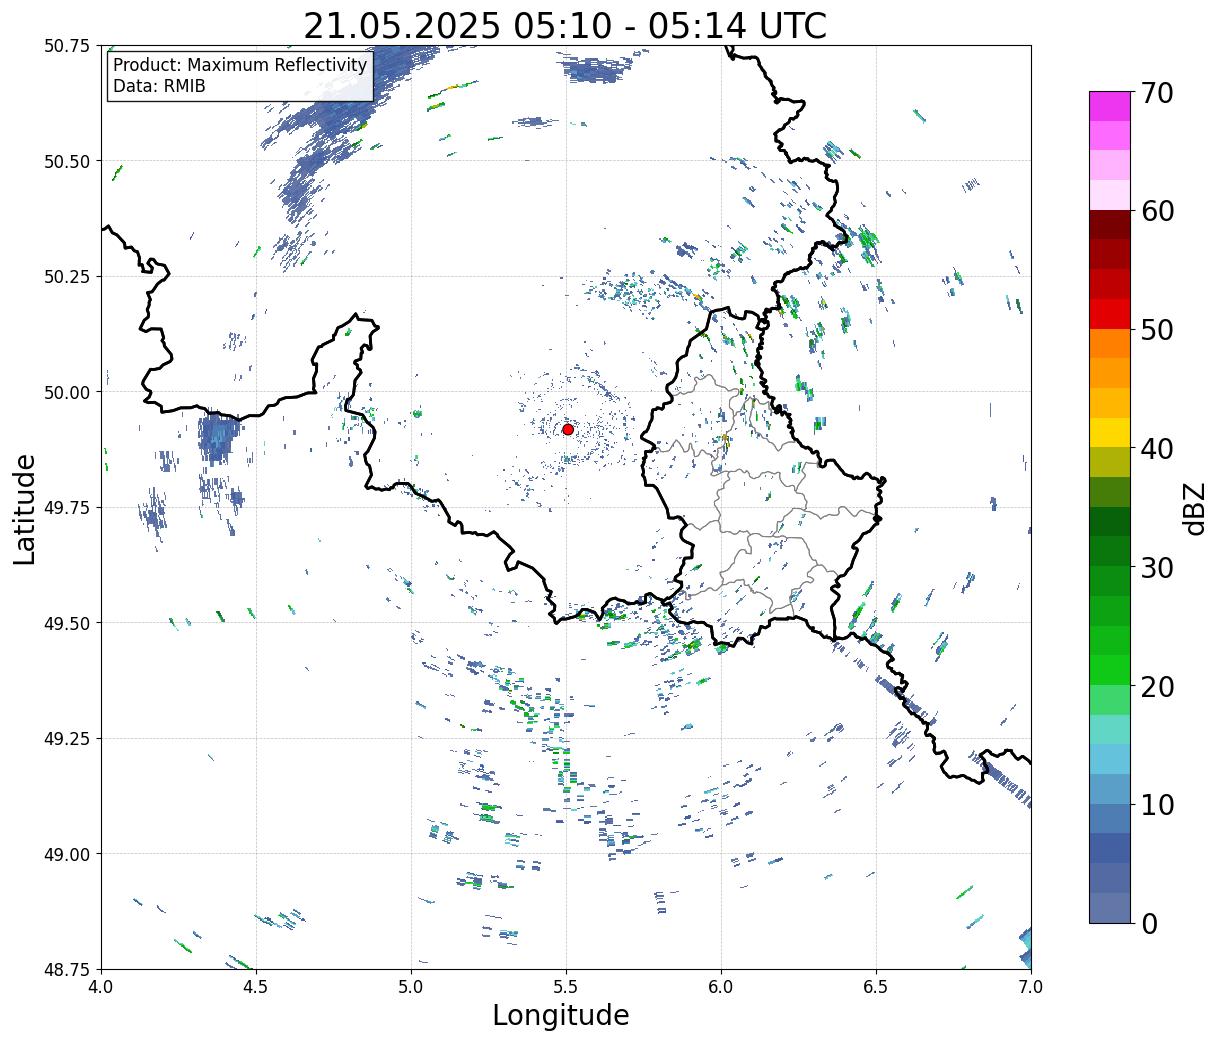The height and width of the screenshot is (1040, 1219).
Task: Click longitude tick label 4.0
Action: point(101,986)
